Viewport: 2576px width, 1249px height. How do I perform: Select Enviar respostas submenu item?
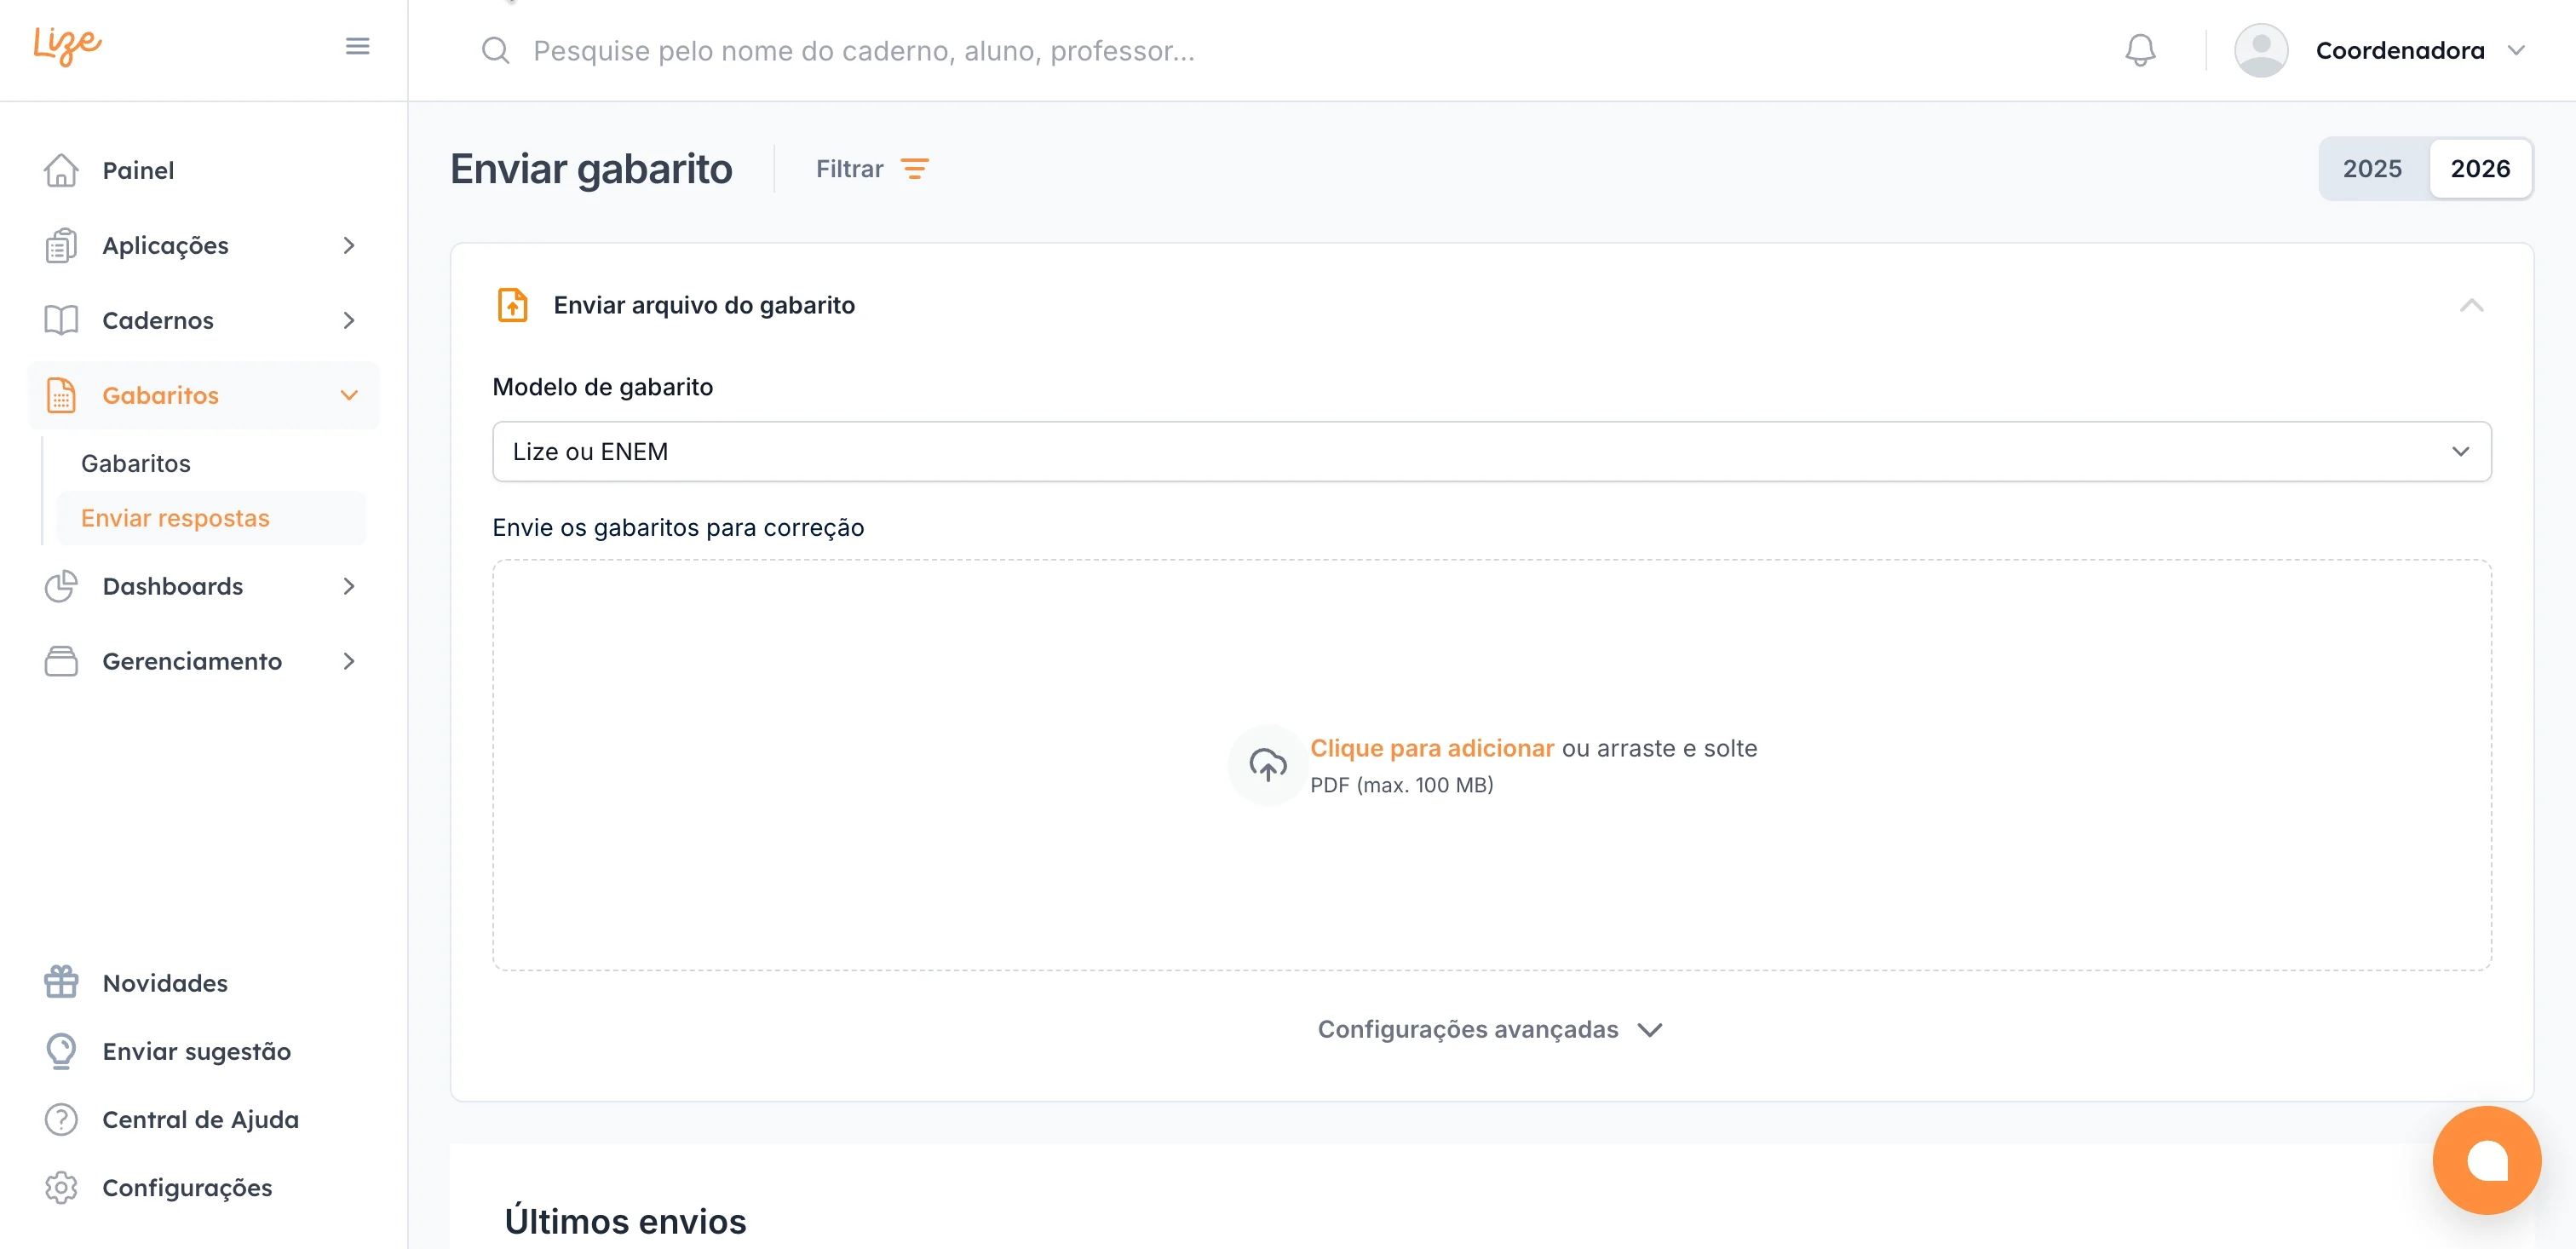211,518
